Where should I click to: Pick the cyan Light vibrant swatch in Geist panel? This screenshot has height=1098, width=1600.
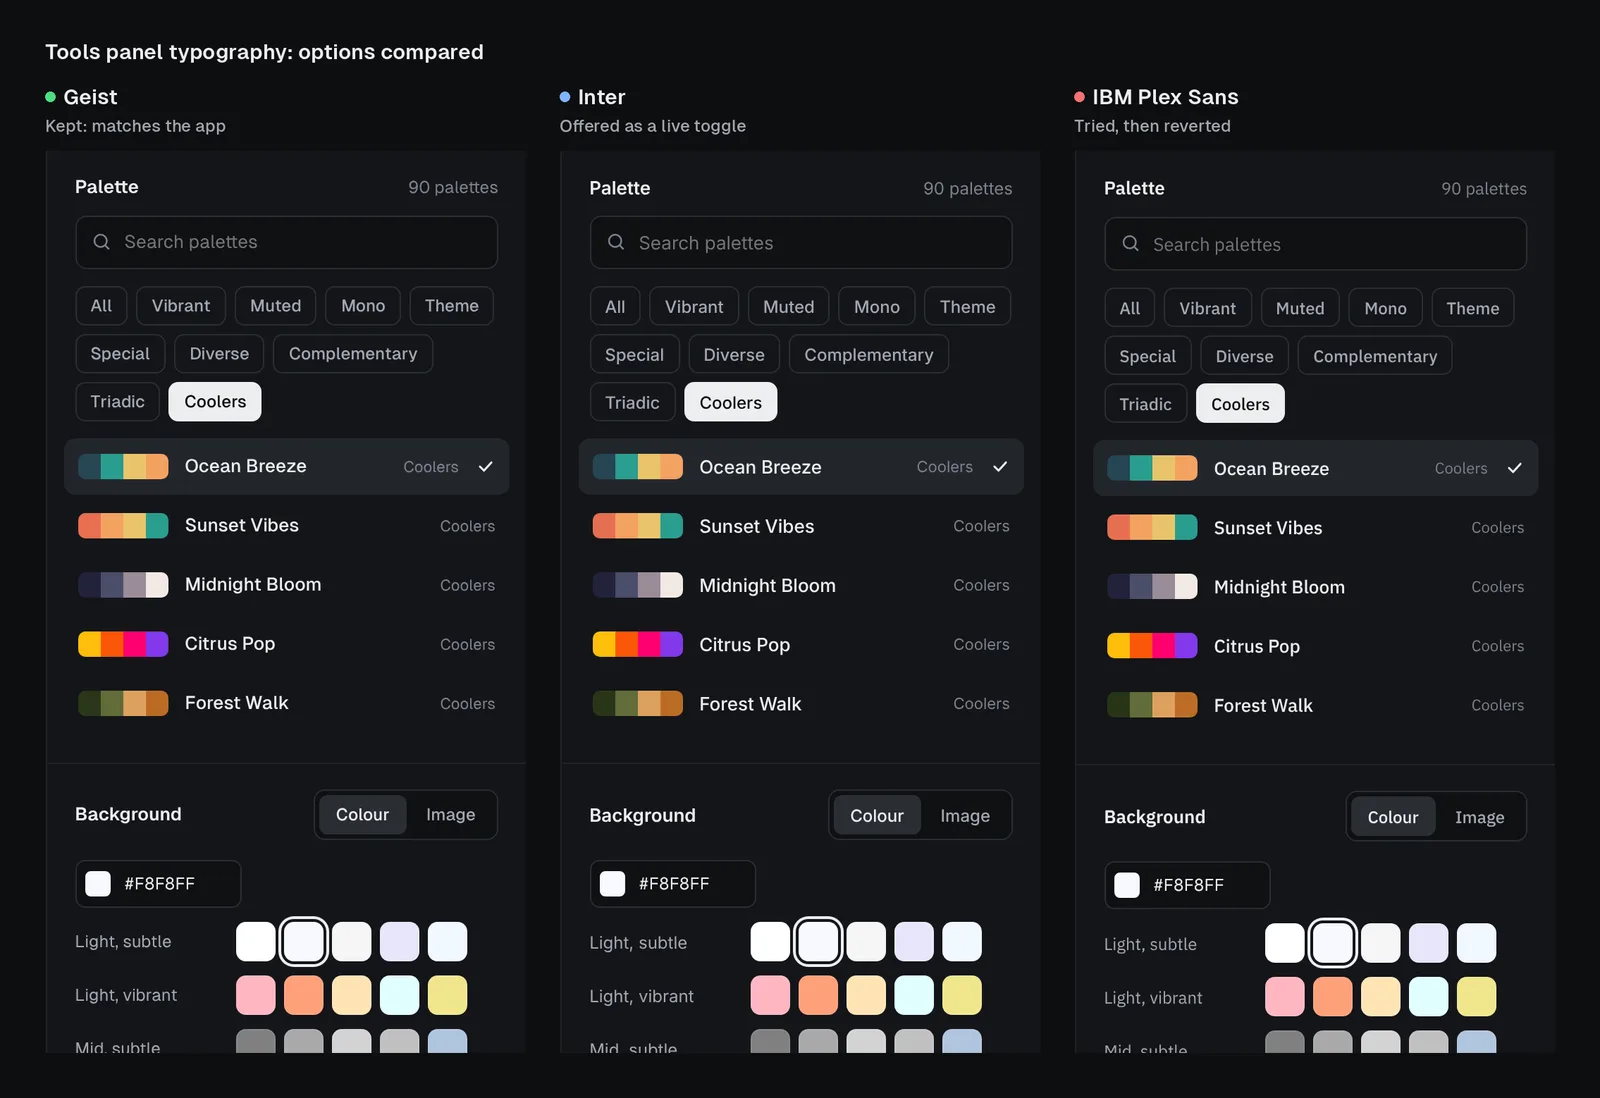[x=399, y=995]
